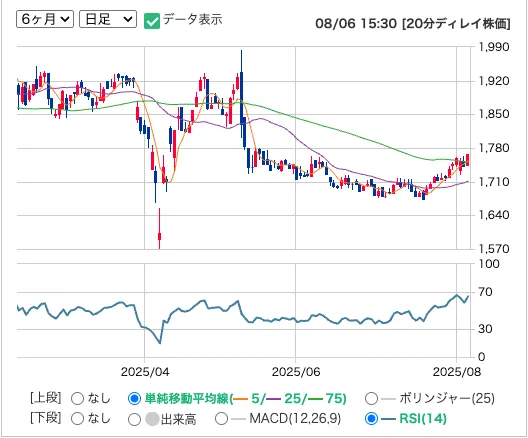This screenshot has width=528, height=438.
Task: Click the orange 5-day line legend swatch
Action: click(241, 399)
